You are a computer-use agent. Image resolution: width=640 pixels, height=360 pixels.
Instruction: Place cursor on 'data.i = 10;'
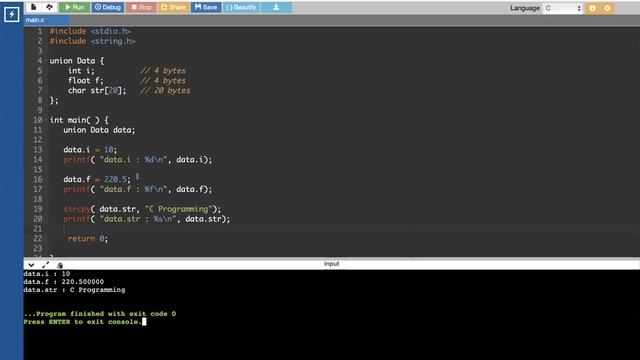click(90, 150)
